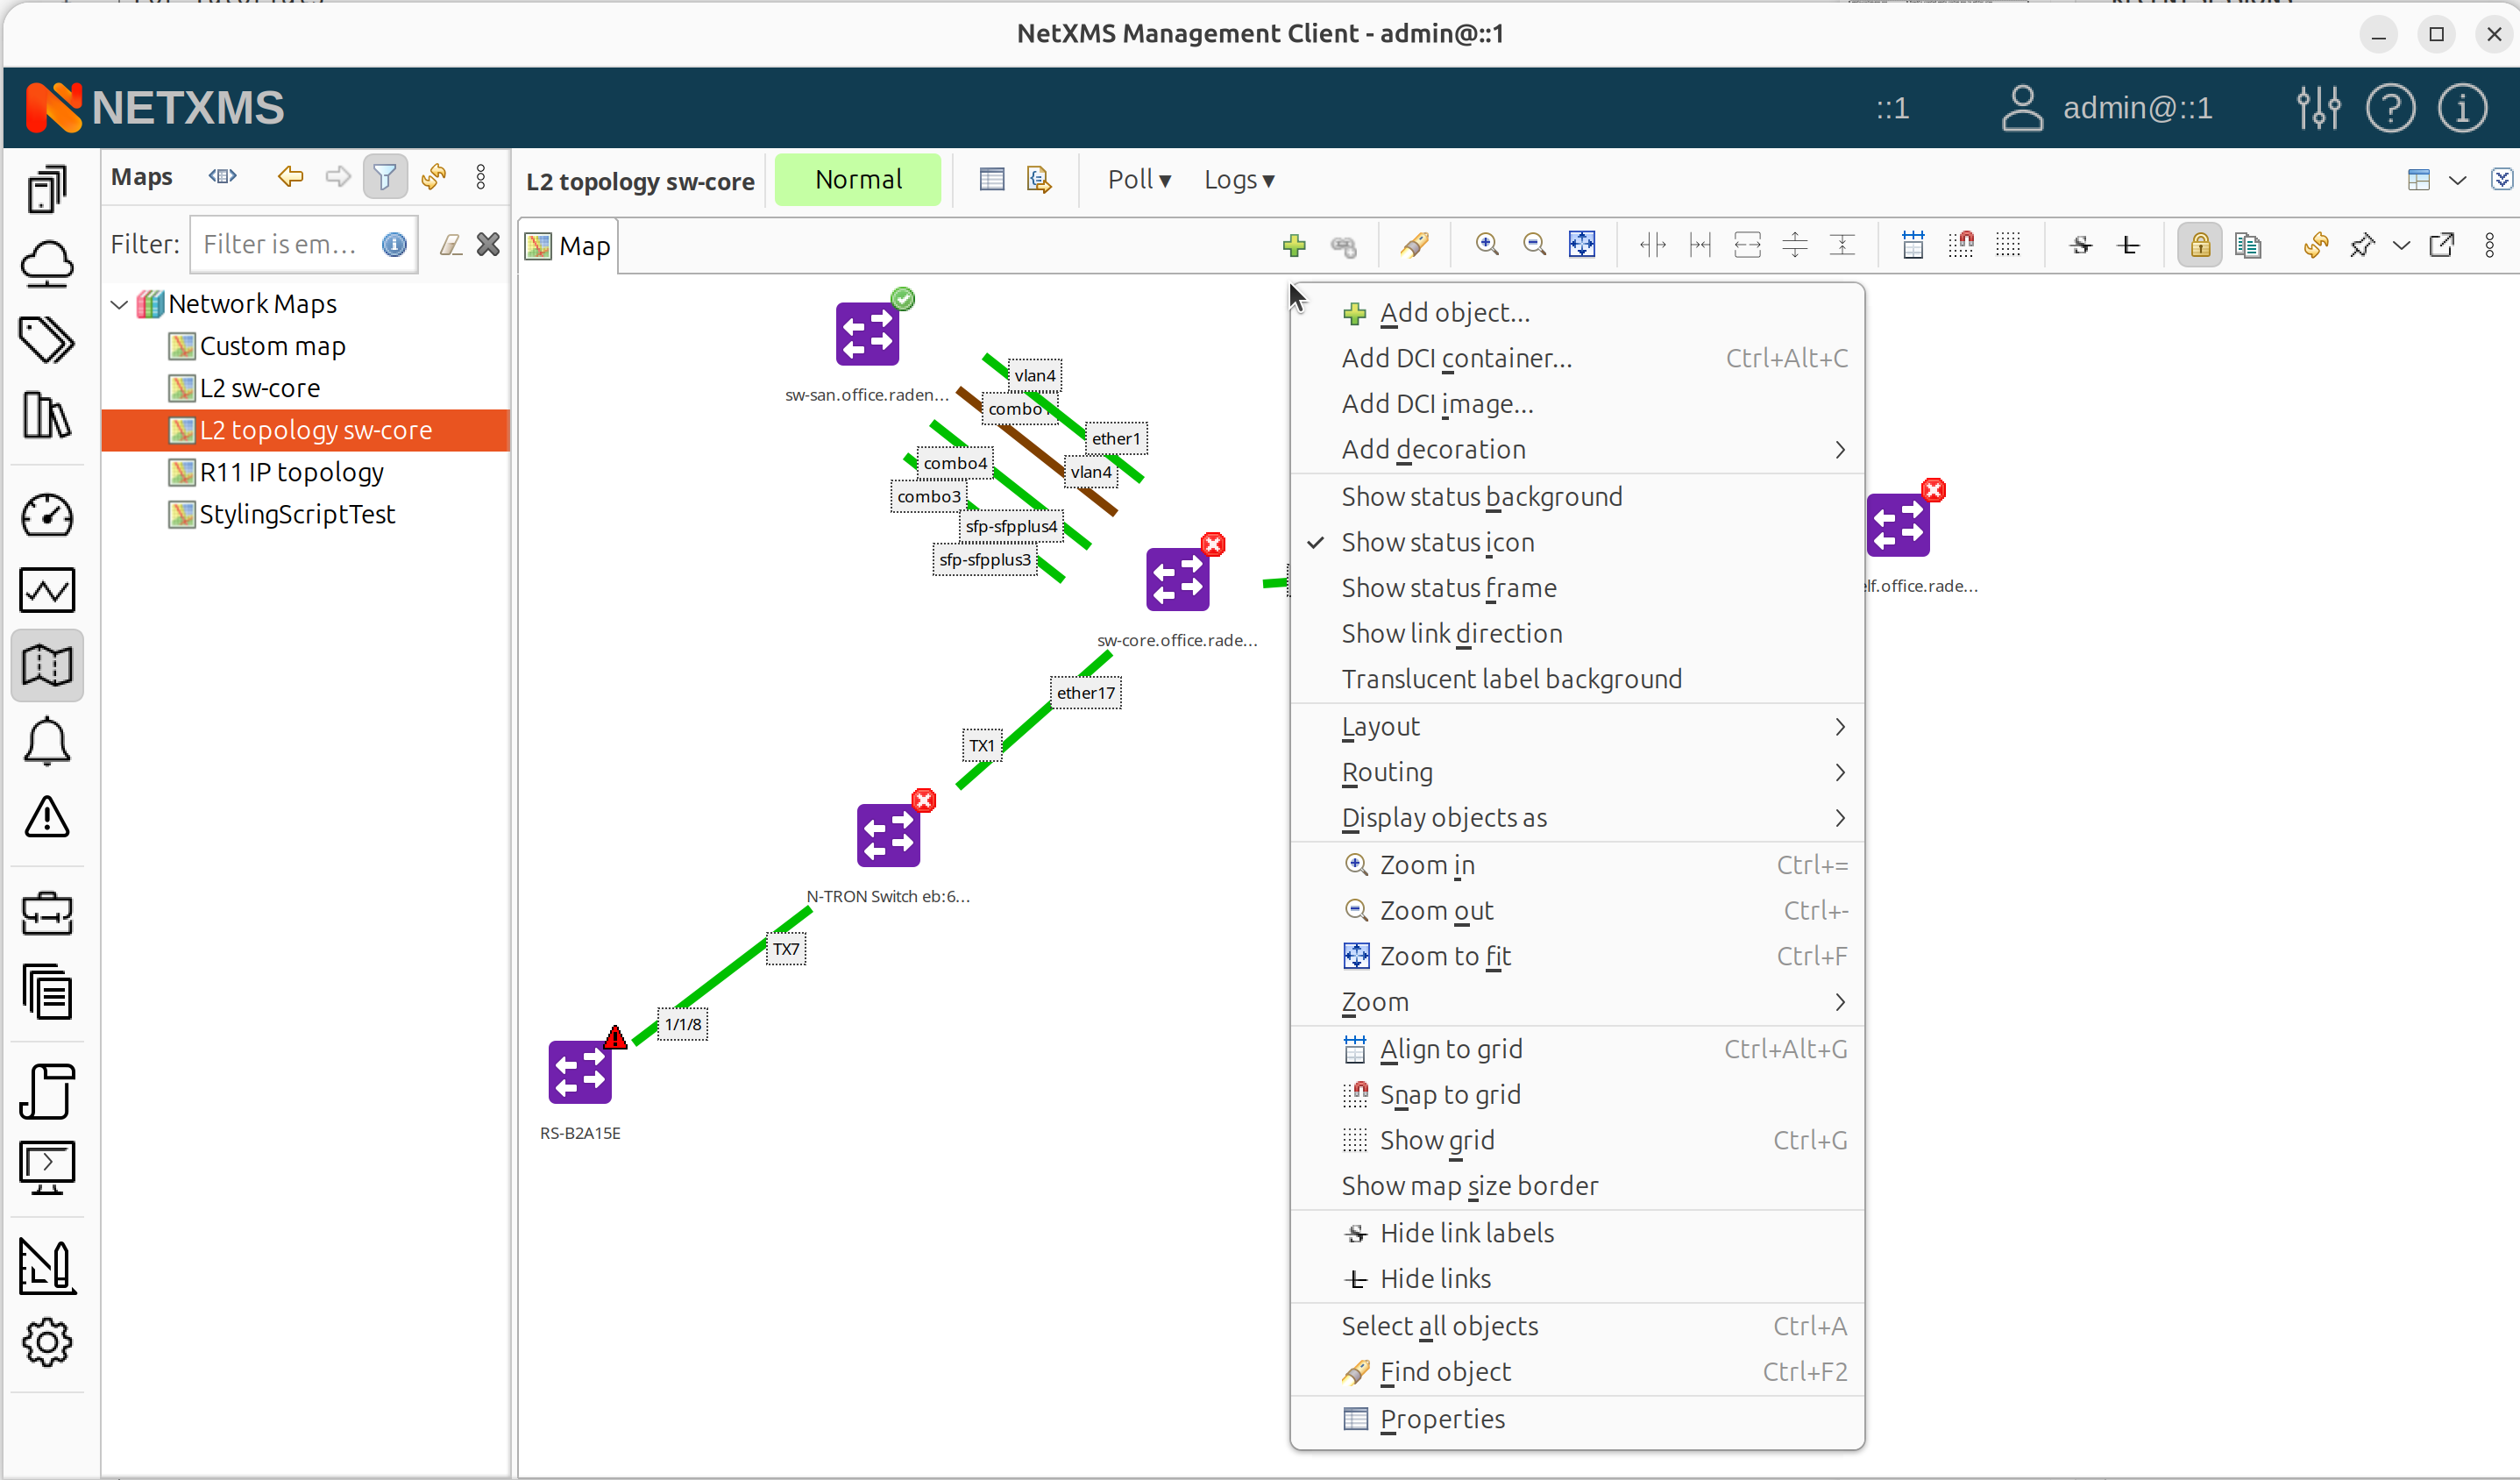Click the Hide link labels toolbar icon

(x=2081, y=245)
